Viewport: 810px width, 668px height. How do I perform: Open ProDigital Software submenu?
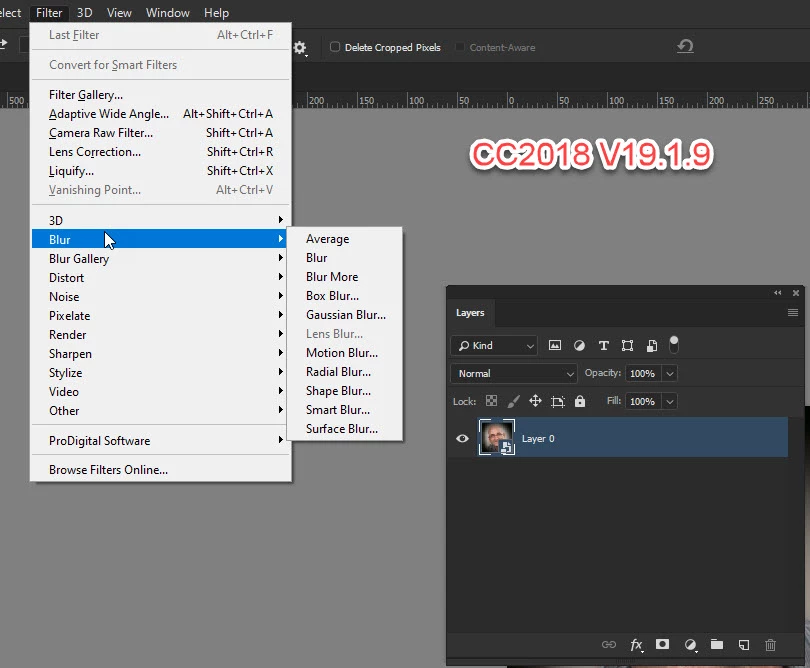tap(159, 440)
